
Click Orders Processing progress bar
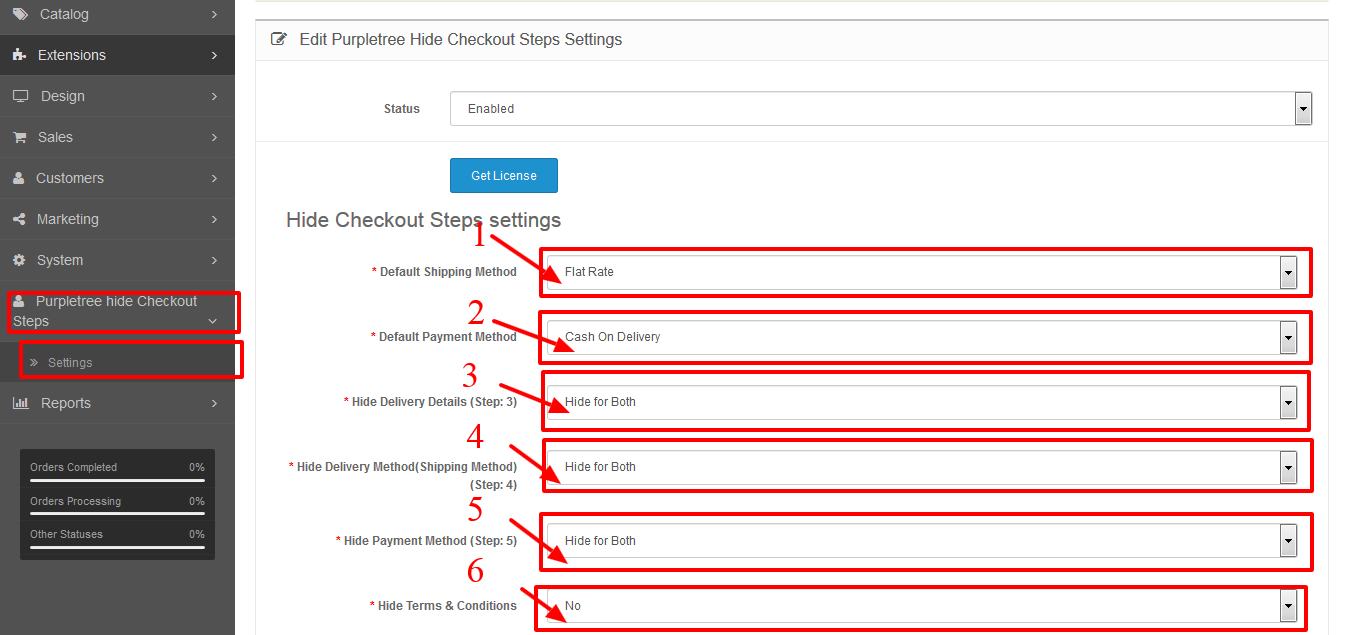tap(117, 514)
